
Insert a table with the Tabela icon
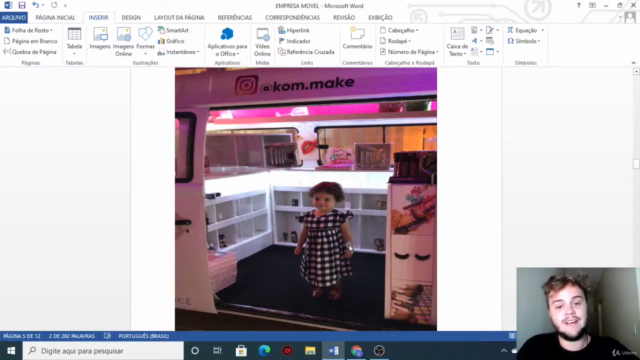(x=74, y=41)
